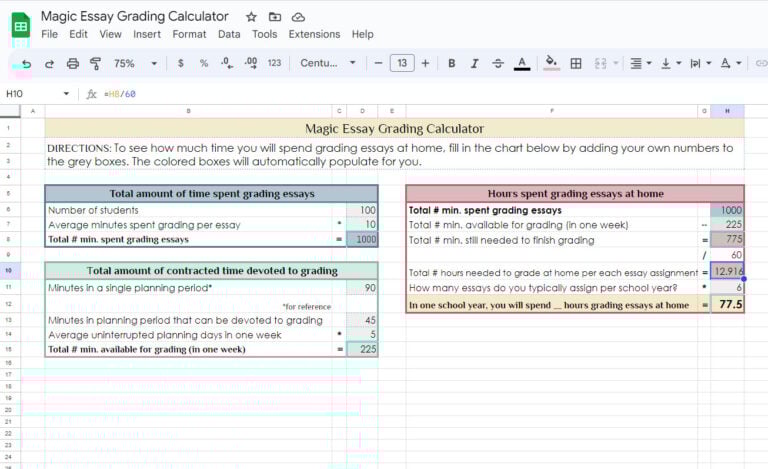Format as currency with dollar icon

(x=180, y=63)
